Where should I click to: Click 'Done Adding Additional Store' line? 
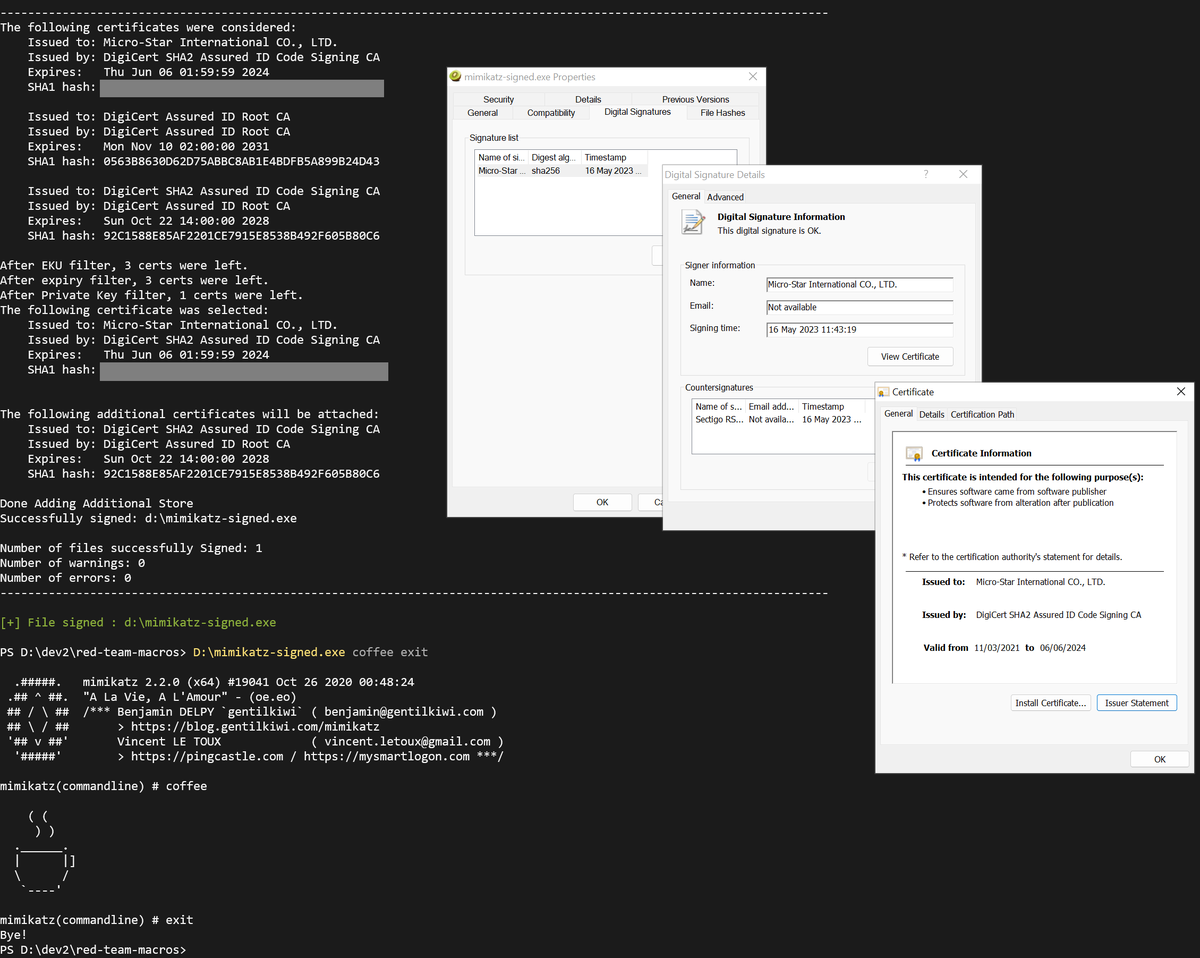[97, 504]
